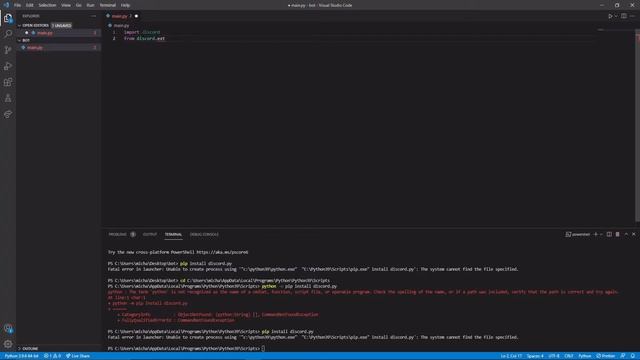This screenshot has height=360, width=640.
Task: Open the Live Share activity bar icon
Action: (x=8, y=114)
